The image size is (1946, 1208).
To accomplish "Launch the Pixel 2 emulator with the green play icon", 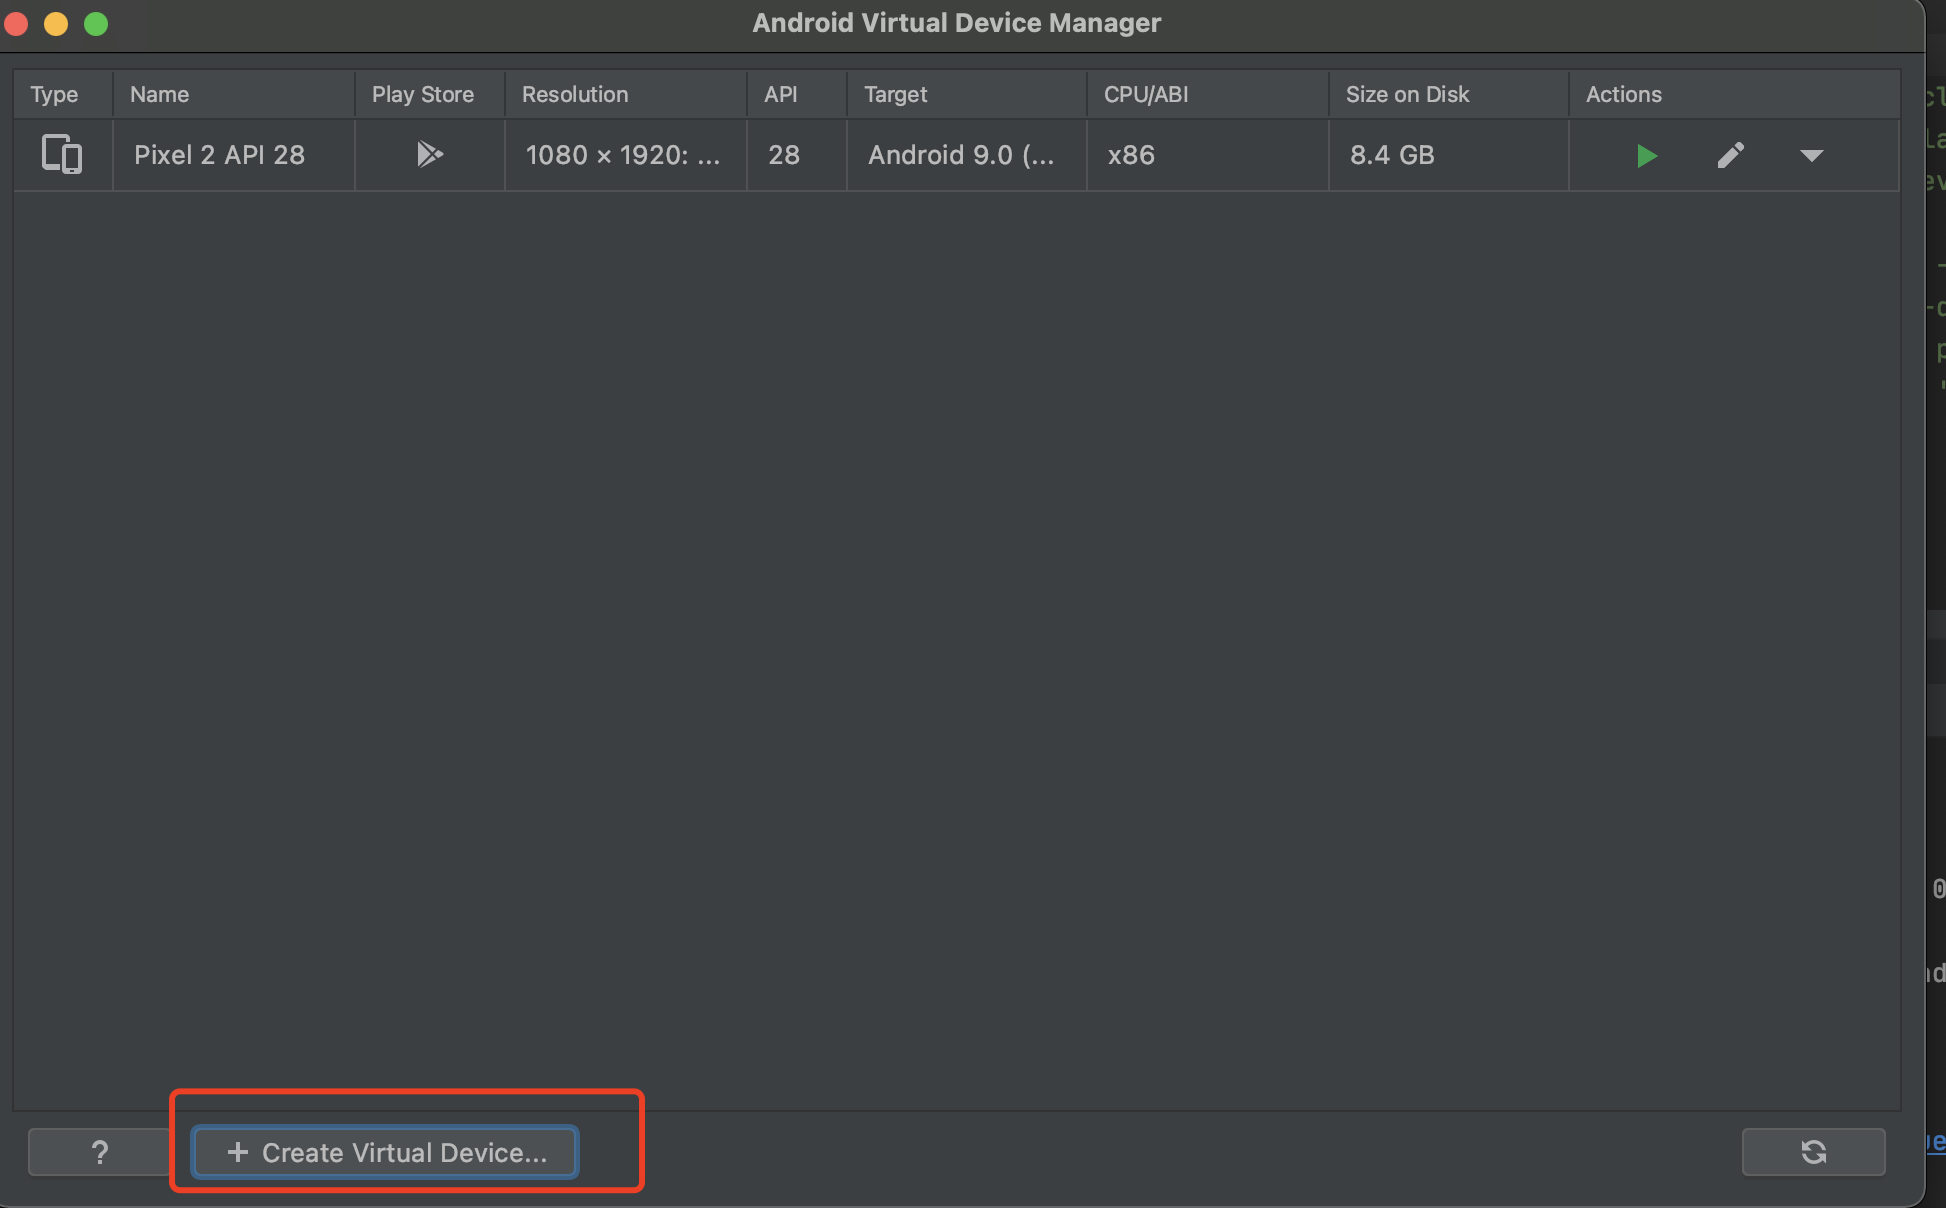I will [x=1646, y=156].
